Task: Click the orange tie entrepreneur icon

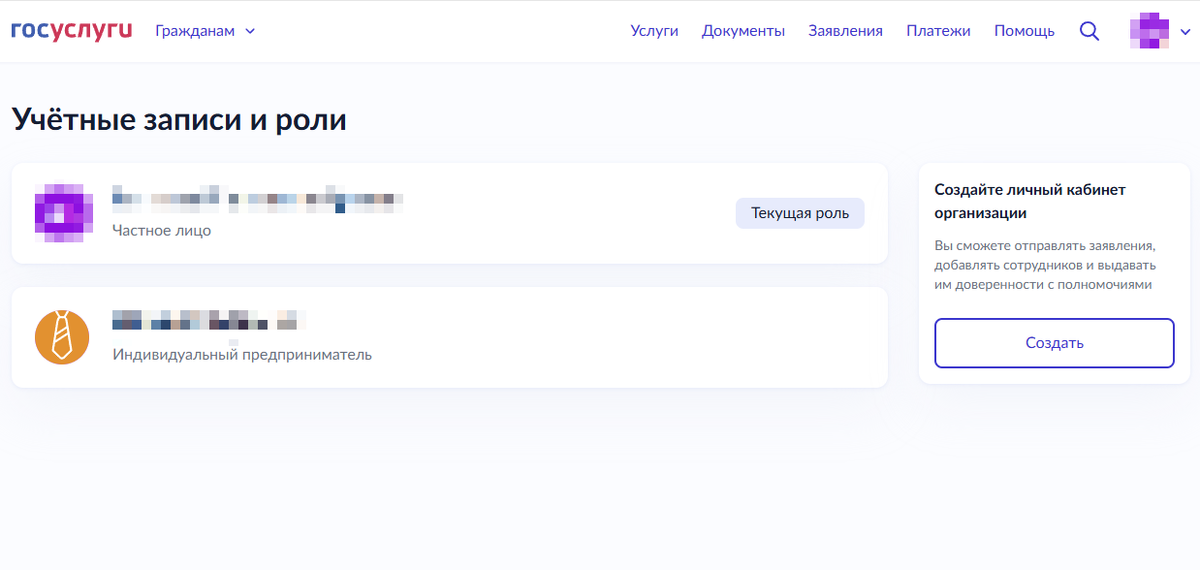Action: pos(62,337)
